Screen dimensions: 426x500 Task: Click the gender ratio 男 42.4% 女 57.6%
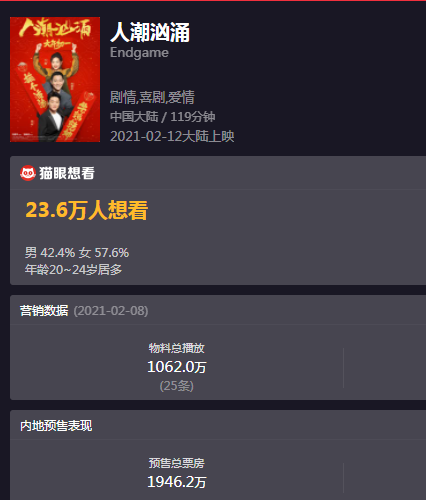[x=77, y=253]
